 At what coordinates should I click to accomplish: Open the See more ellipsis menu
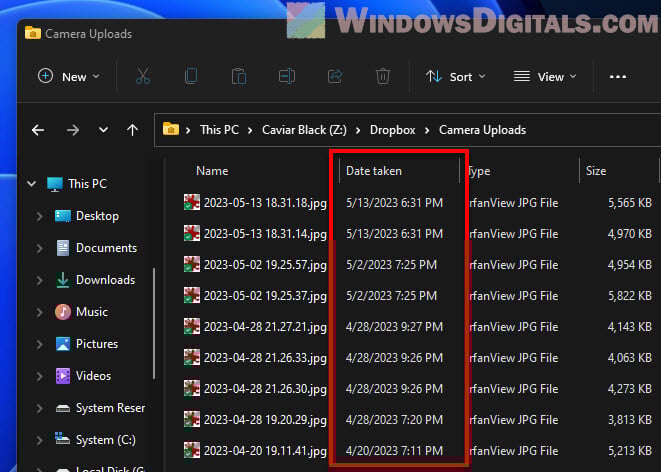618,77
